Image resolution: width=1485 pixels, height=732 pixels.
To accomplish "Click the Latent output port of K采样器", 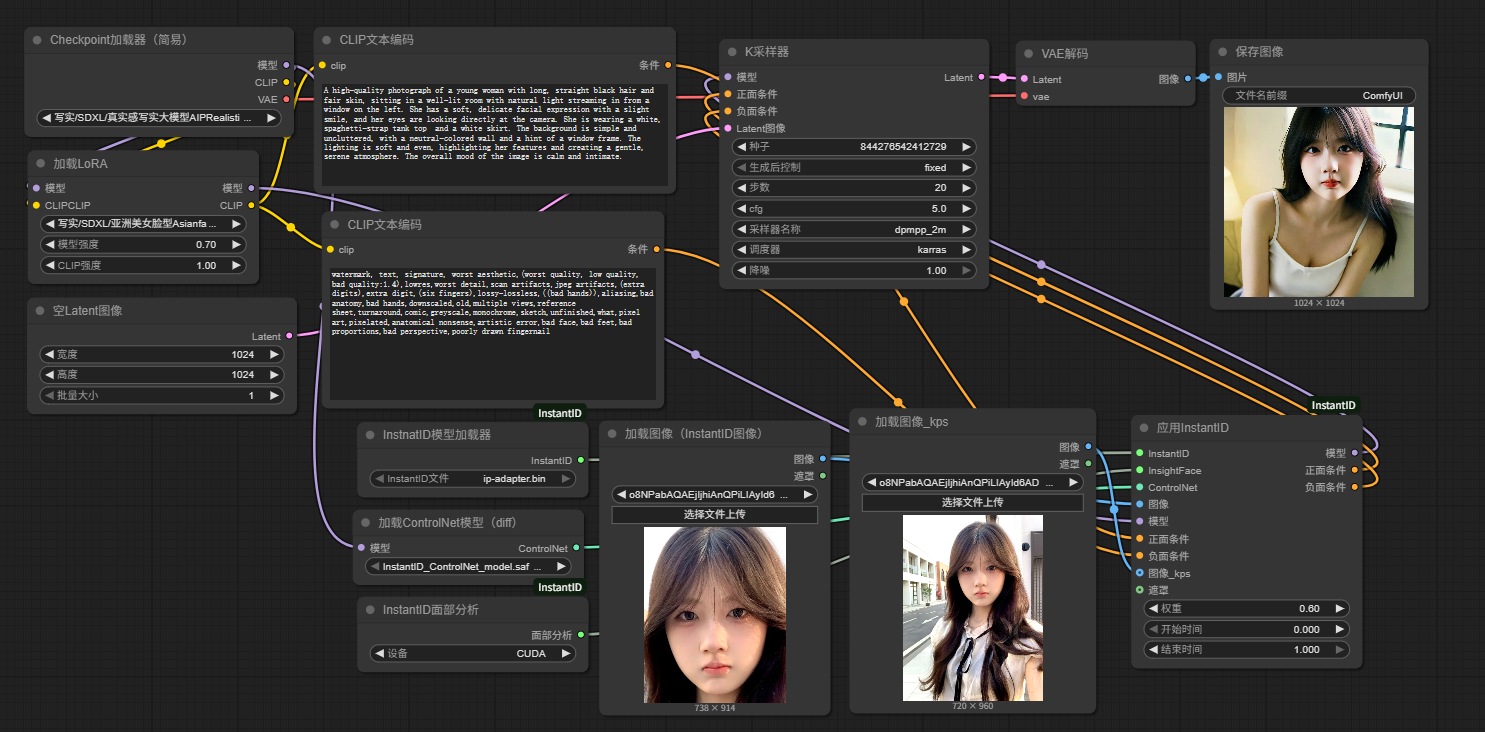I will coord(981,77).
